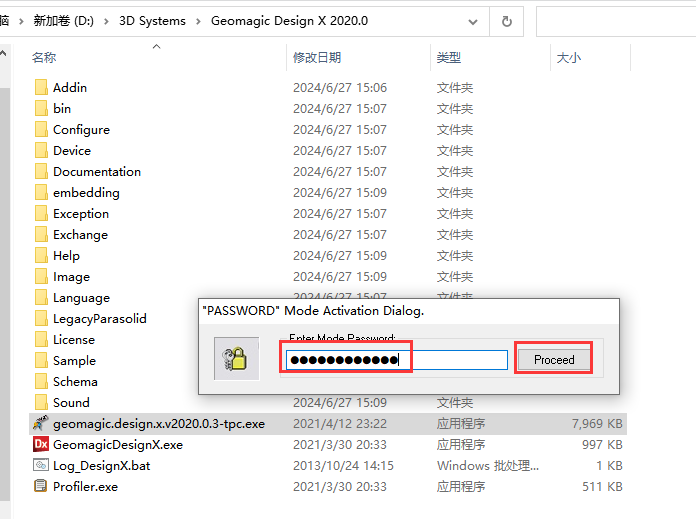
Task: Expand the chevron before 新加卷 (D:)
Action: tap(21, 21)
